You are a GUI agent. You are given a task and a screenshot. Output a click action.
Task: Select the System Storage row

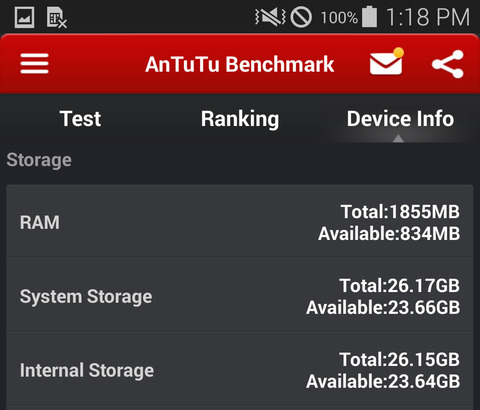(240, 295)
